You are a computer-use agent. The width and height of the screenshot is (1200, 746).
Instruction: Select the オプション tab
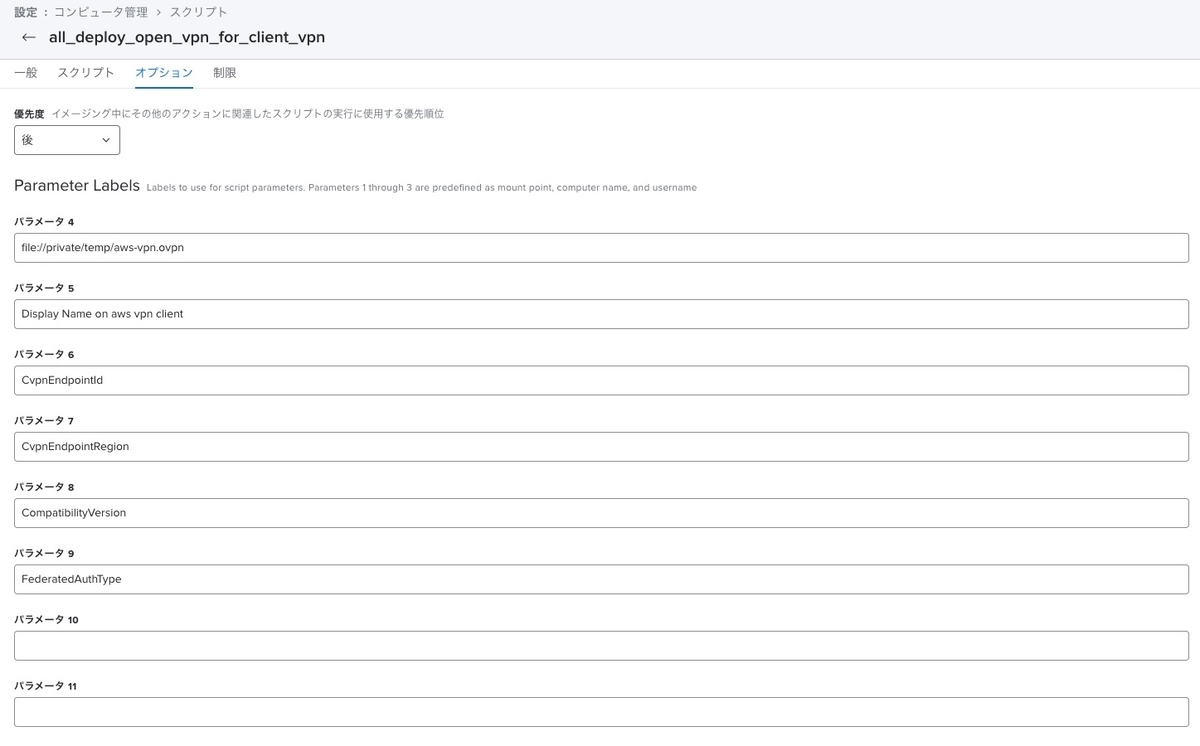[x=164, y=73]
